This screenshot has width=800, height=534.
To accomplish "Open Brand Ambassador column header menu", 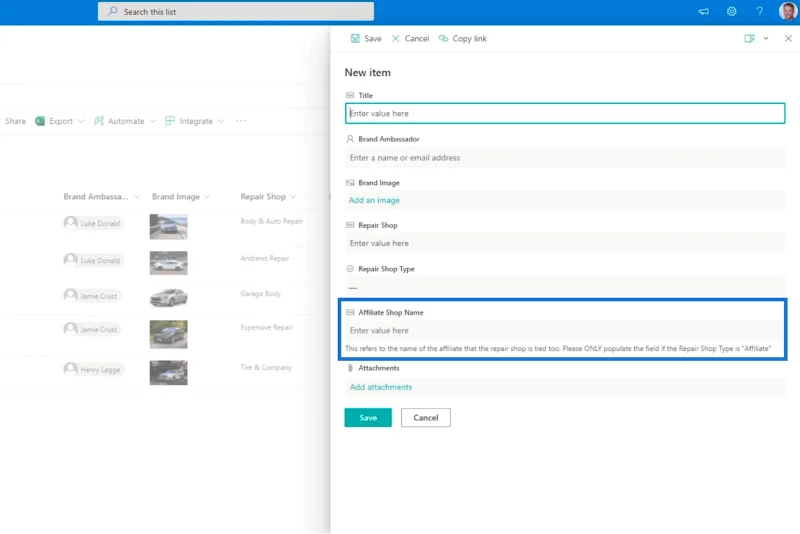I will pyautogui.click(x=101, y=196).
